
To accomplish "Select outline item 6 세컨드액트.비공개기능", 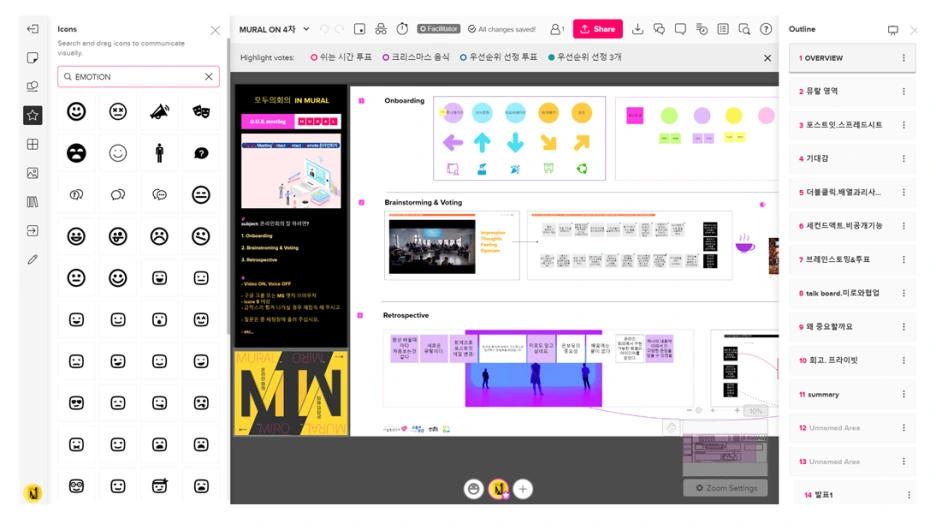I will click(852, 226).
